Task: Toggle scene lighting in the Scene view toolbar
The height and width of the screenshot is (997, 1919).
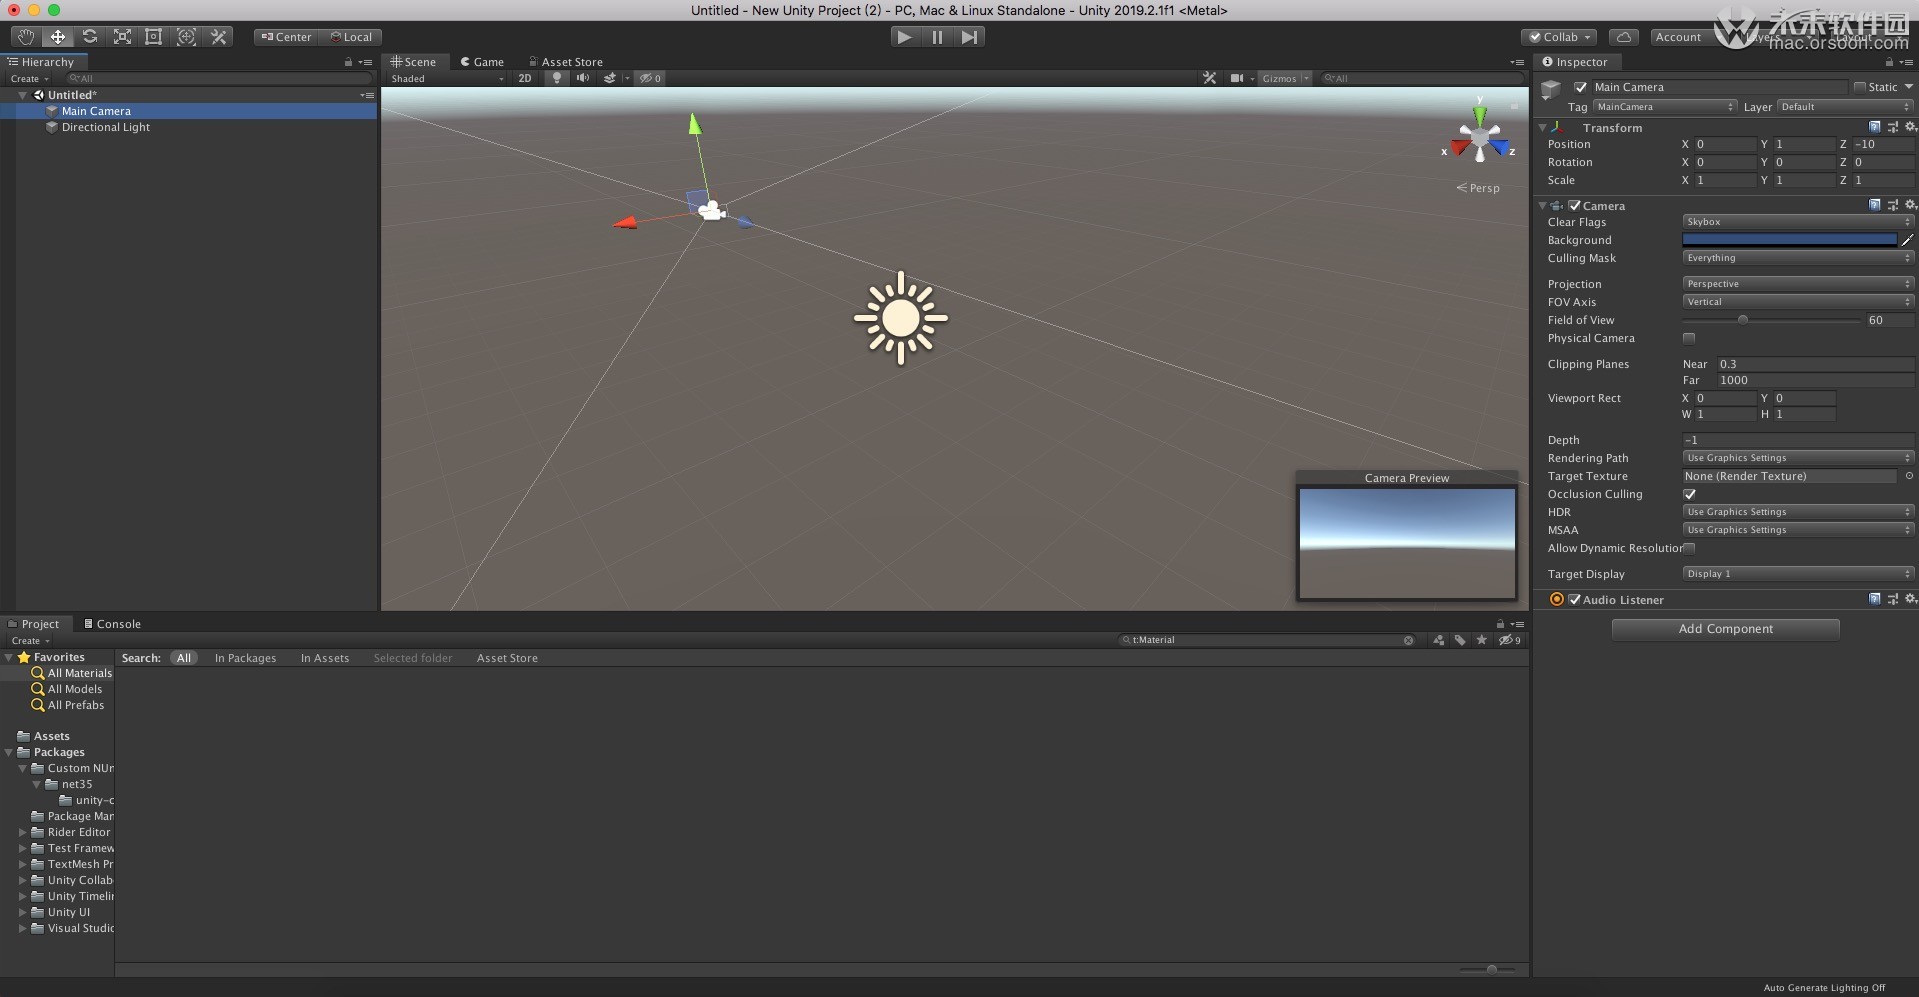Action: click(556, 78)
